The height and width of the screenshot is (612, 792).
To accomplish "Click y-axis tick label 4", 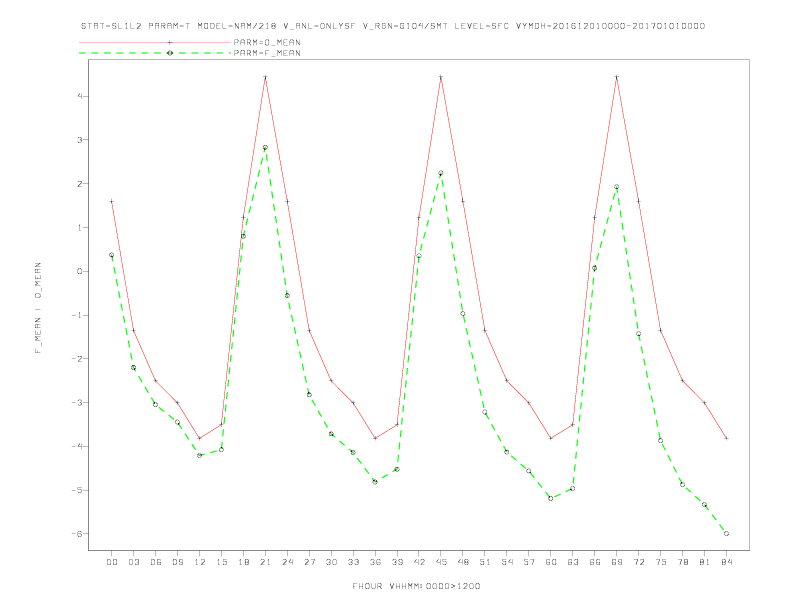I will coord(80,96).
